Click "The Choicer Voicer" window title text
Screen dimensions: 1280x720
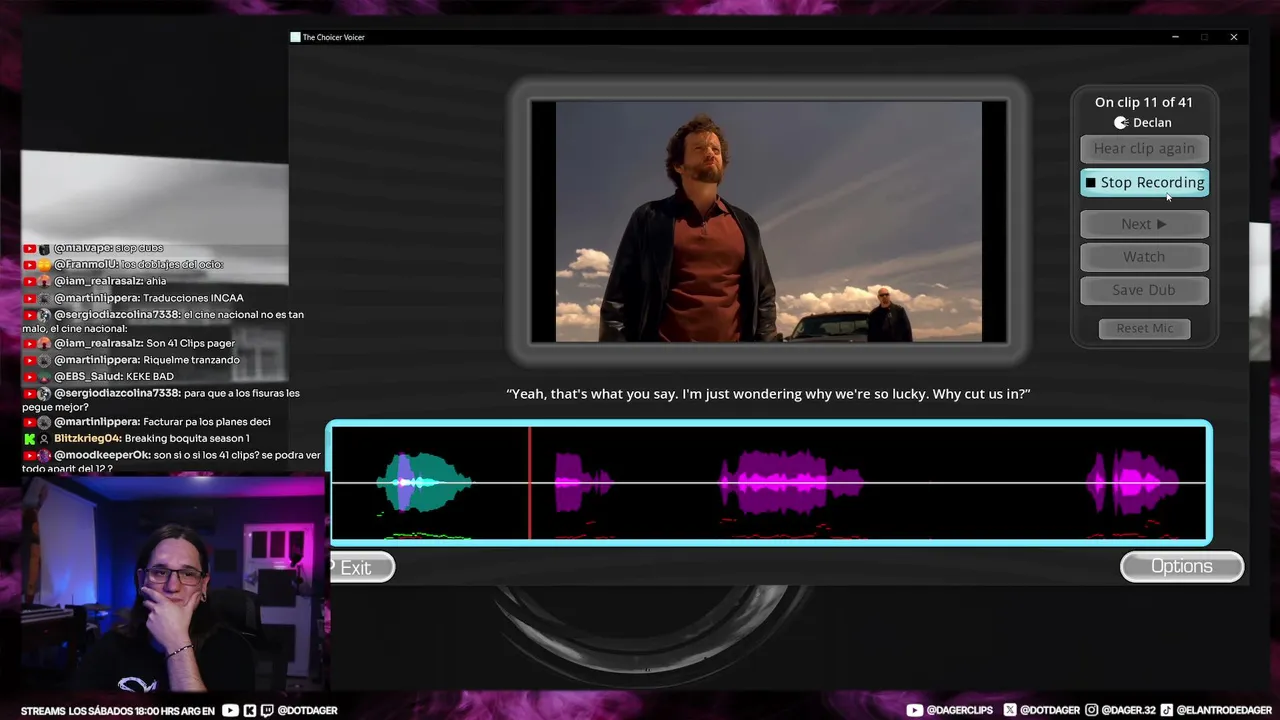(x=334, y=37)
